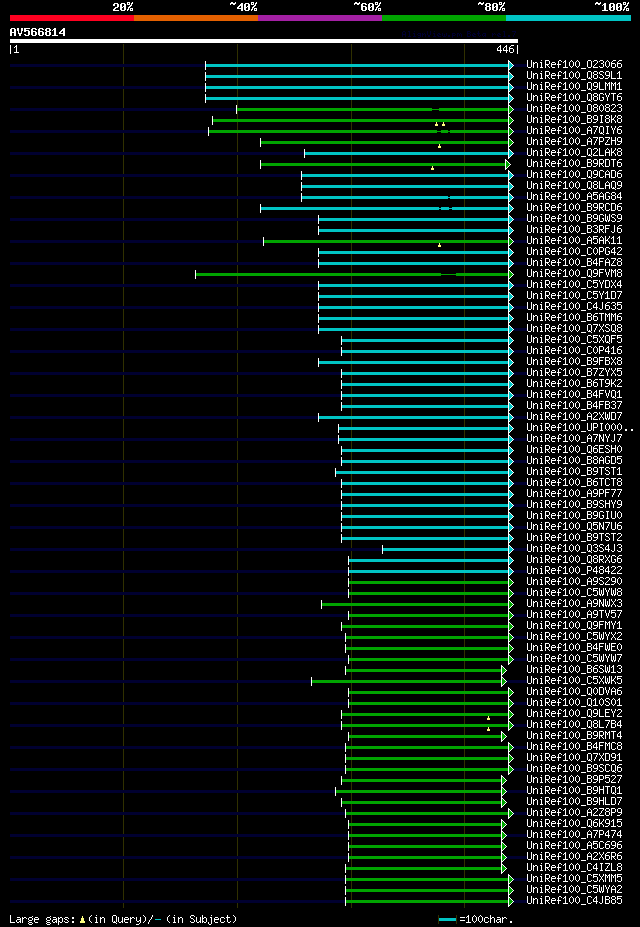Select the UniRef100_Q9FVM8 label
This screenshot has width=640, height=927.
point(574,274)
